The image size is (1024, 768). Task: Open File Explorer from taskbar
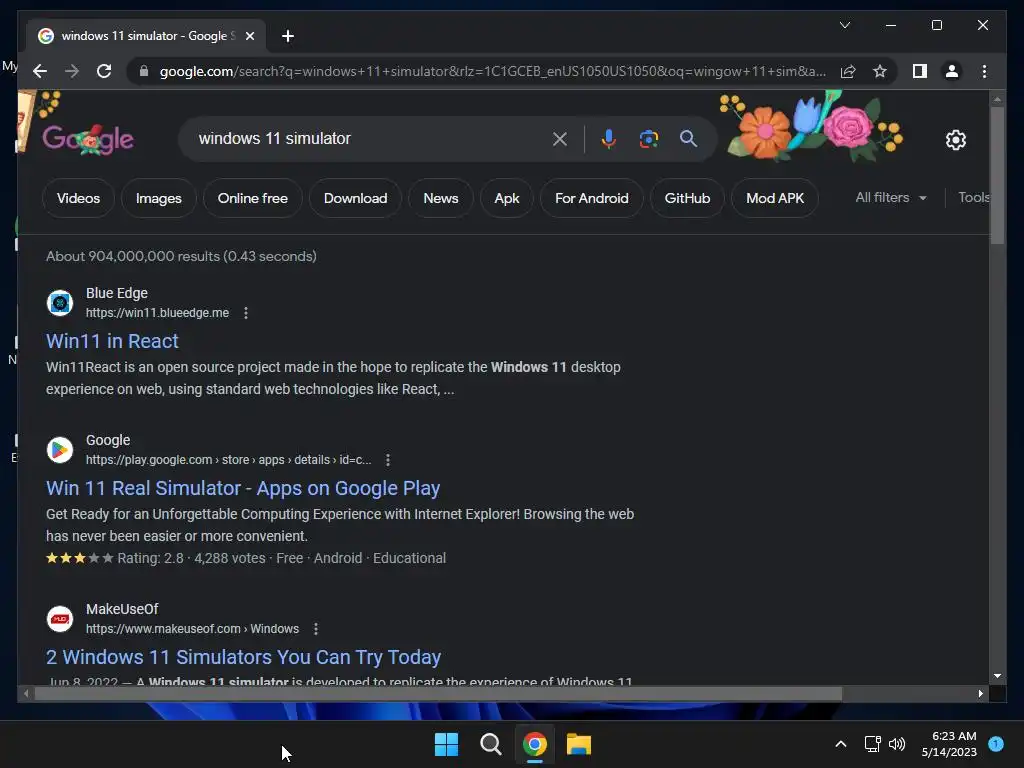pyautogui.click(x=579, y=744)
